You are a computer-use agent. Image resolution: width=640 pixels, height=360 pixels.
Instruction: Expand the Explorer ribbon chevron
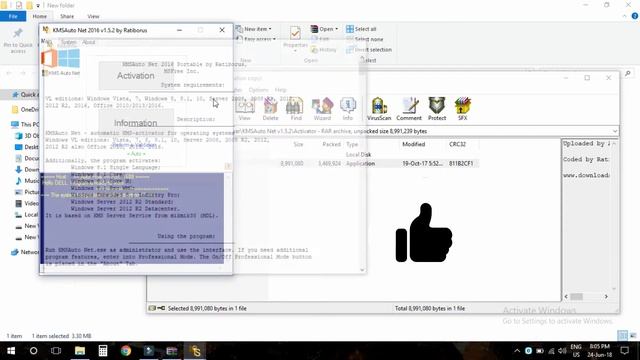pos(624,16)
